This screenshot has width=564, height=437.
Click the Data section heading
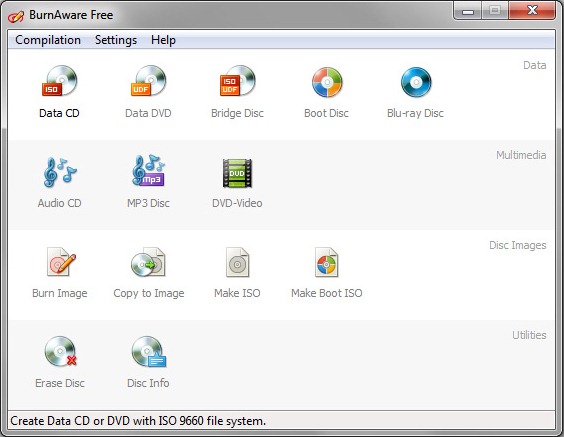[x=535, y=65]
